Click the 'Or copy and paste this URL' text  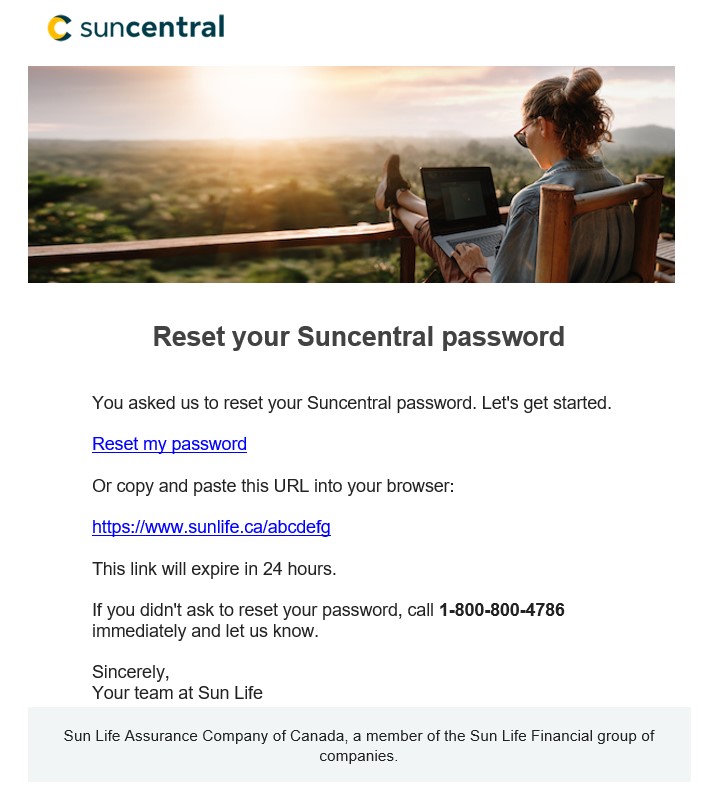[x=273, y=486]
